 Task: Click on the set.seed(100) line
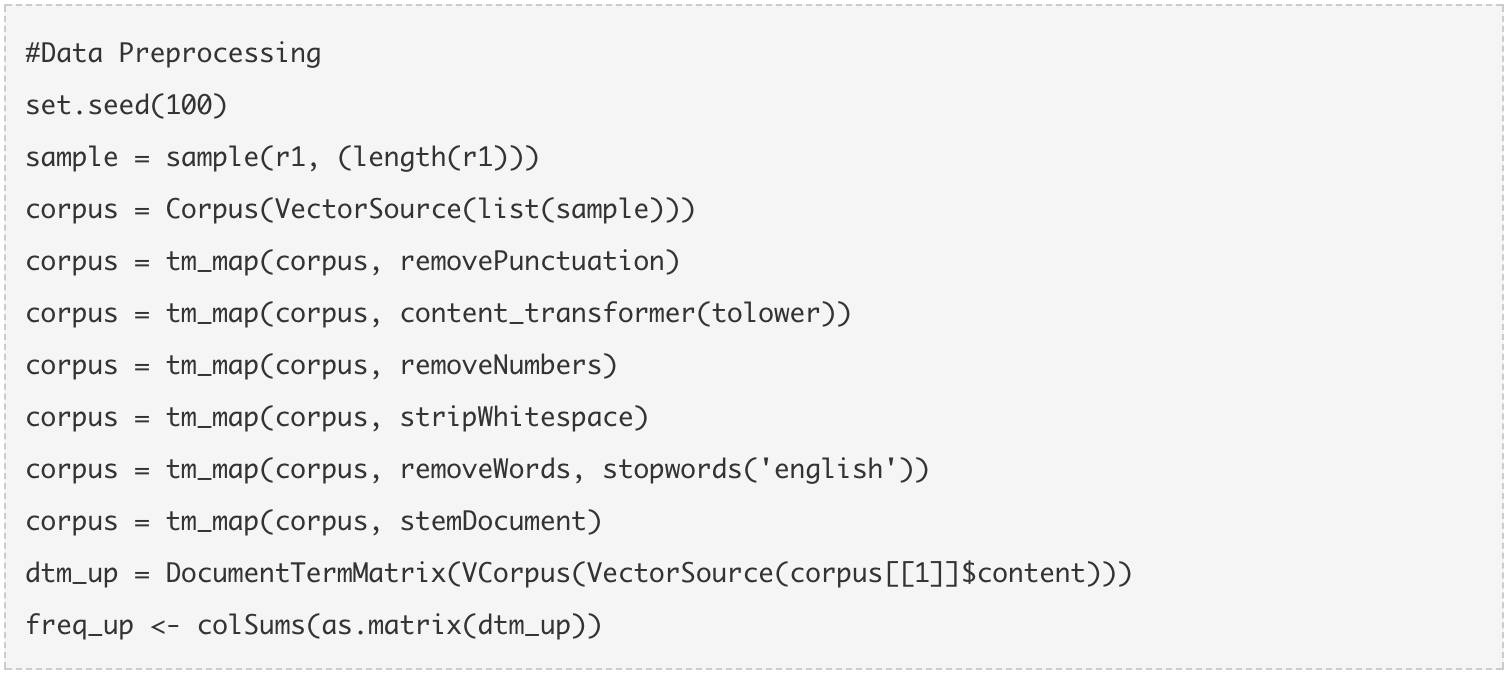click(x=128, y=105)
